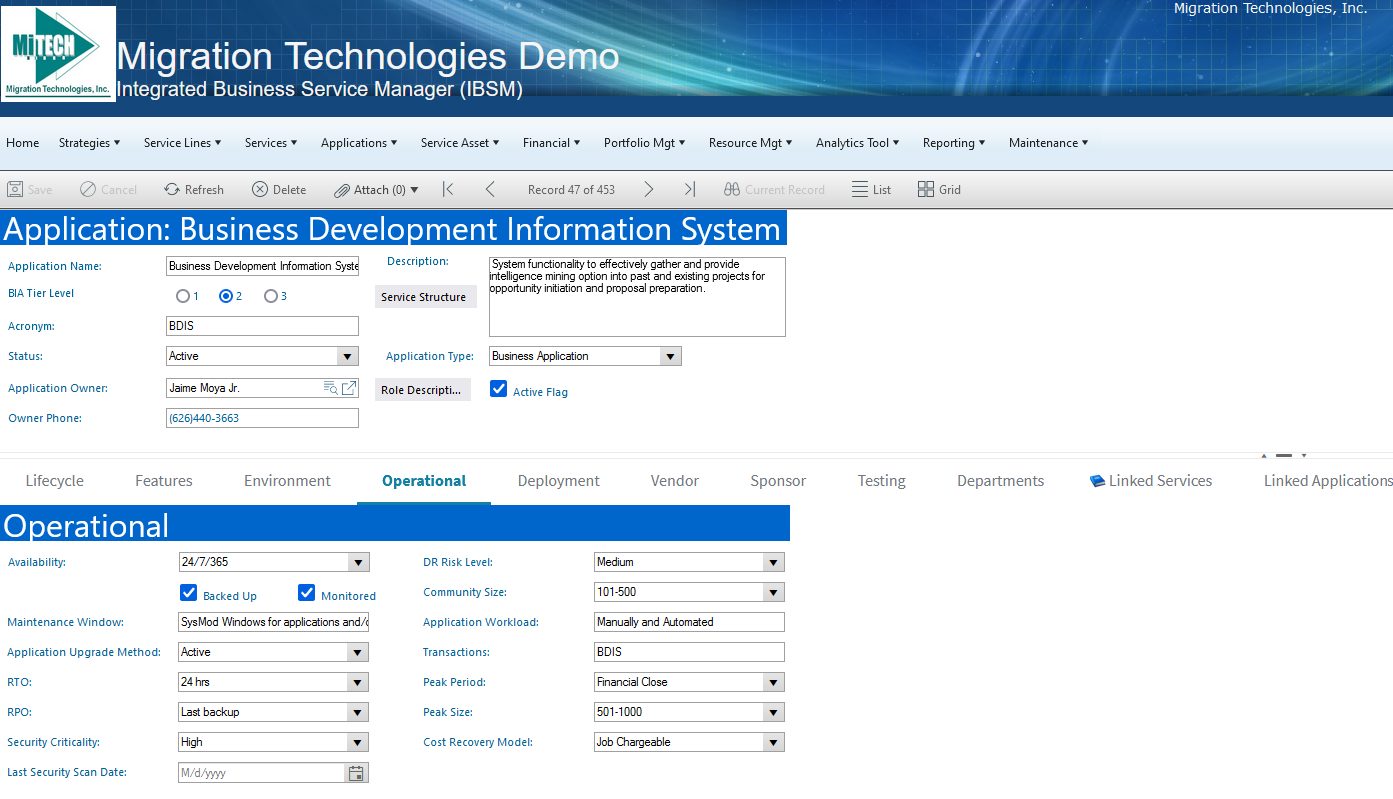This screenshot has width=1393, height=799.
Task: Click inside the Transactions input field
Action: pos(688,651)
